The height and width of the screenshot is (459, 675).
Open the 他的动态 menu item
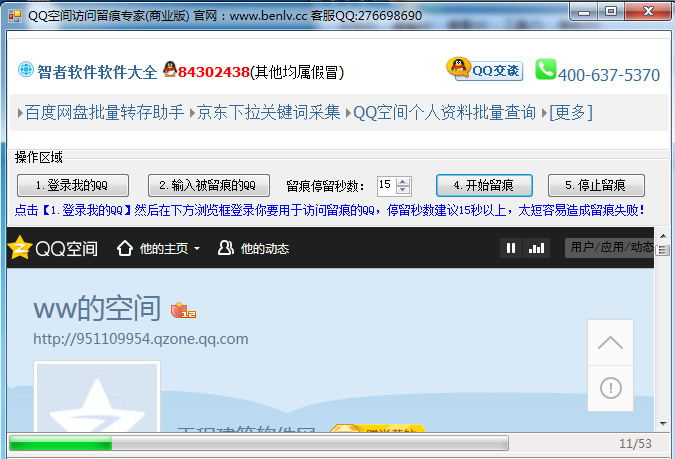[264, 248]
